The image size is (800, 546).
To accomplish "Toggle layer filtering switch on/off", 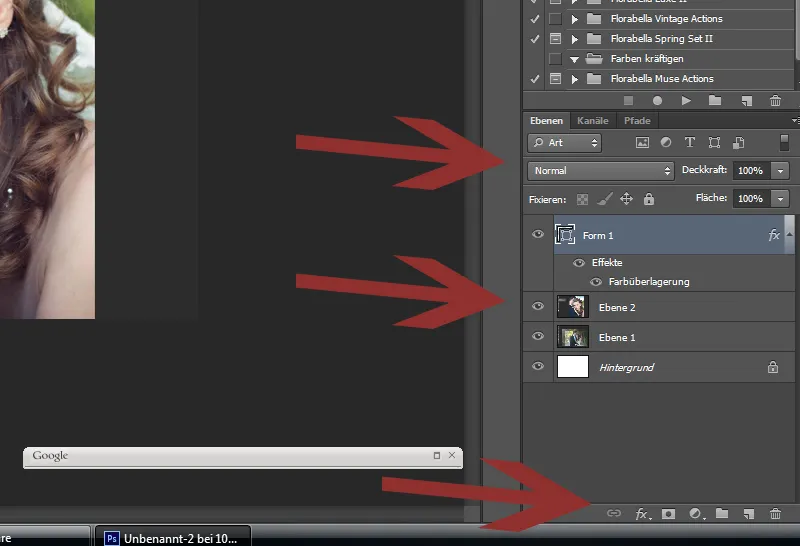I will click(784, 143).
